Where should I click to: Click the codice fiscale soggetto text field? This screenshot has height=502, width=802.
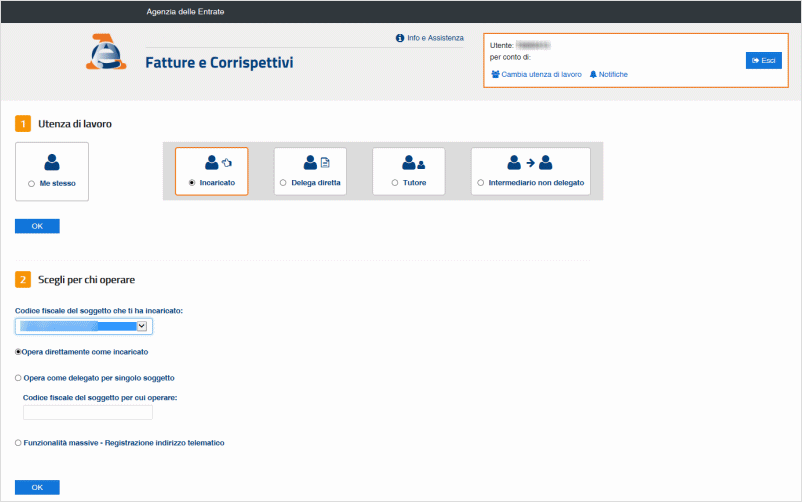(x=88, y=412)
